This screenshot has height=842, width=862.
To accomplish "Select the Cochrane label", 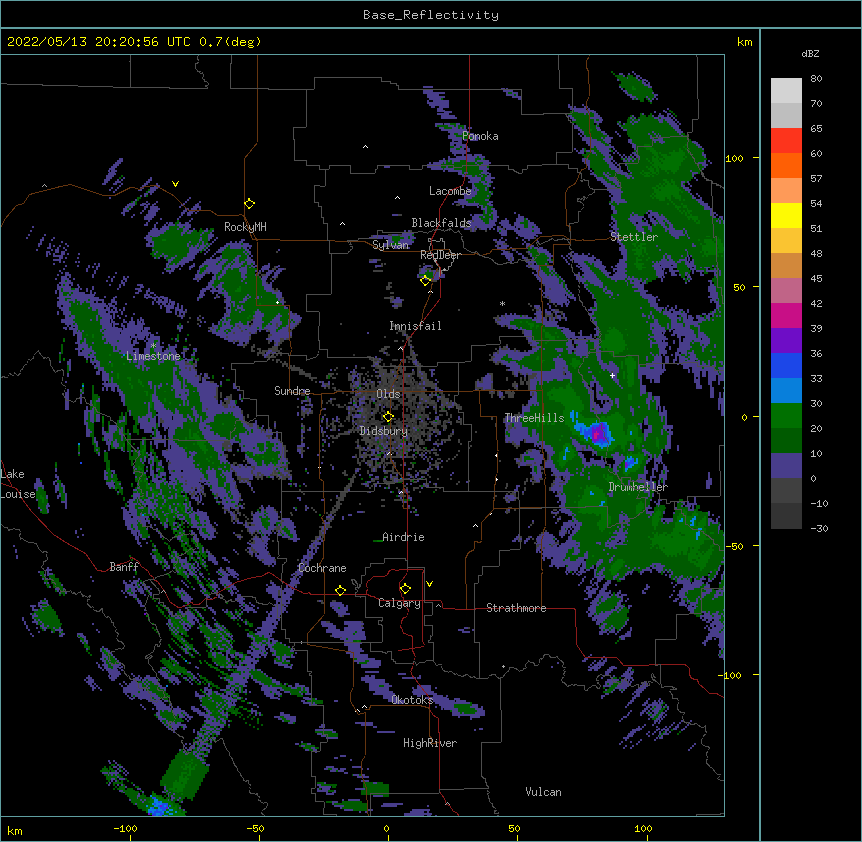I will (x=322, y=568).
